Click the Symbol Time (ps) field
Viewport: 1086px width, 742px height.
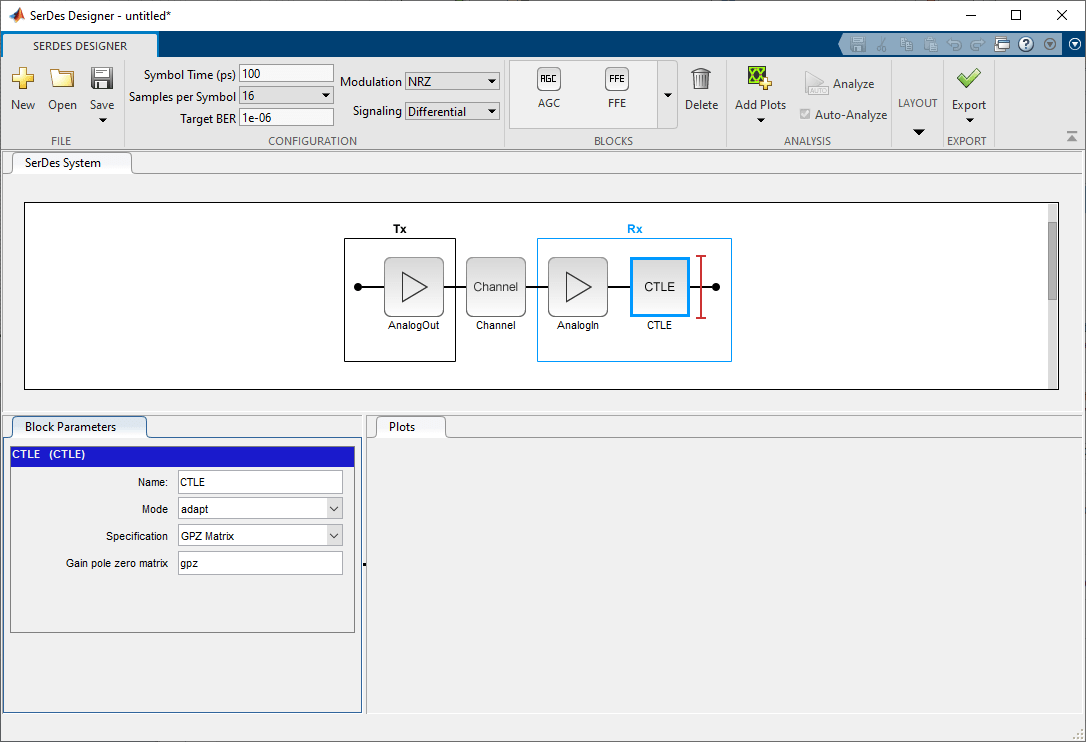[x=286, y=74]
